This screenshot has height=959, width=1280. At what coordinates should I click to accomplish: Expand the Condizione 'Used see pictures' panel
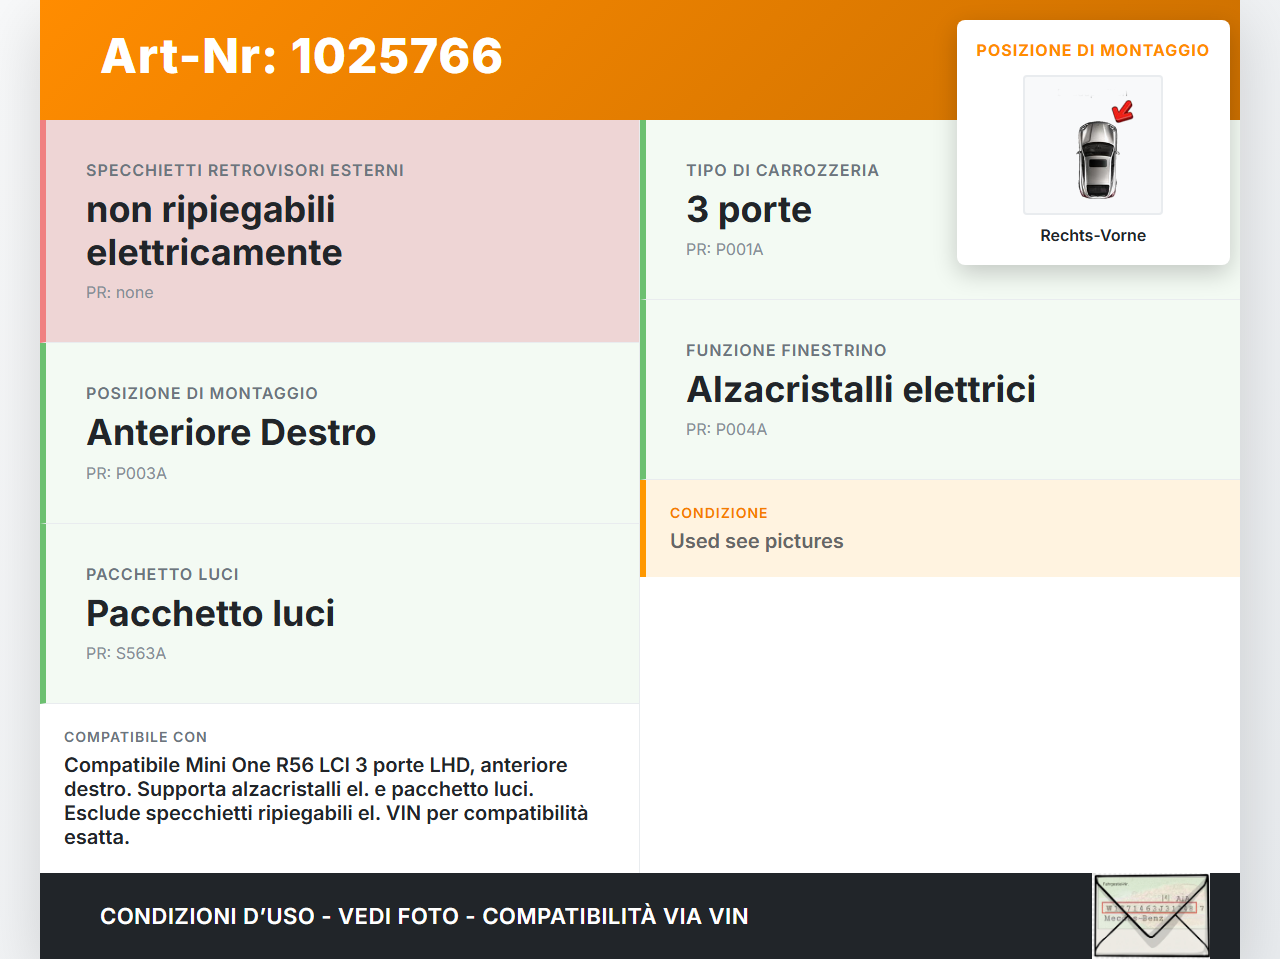(940, 529)
